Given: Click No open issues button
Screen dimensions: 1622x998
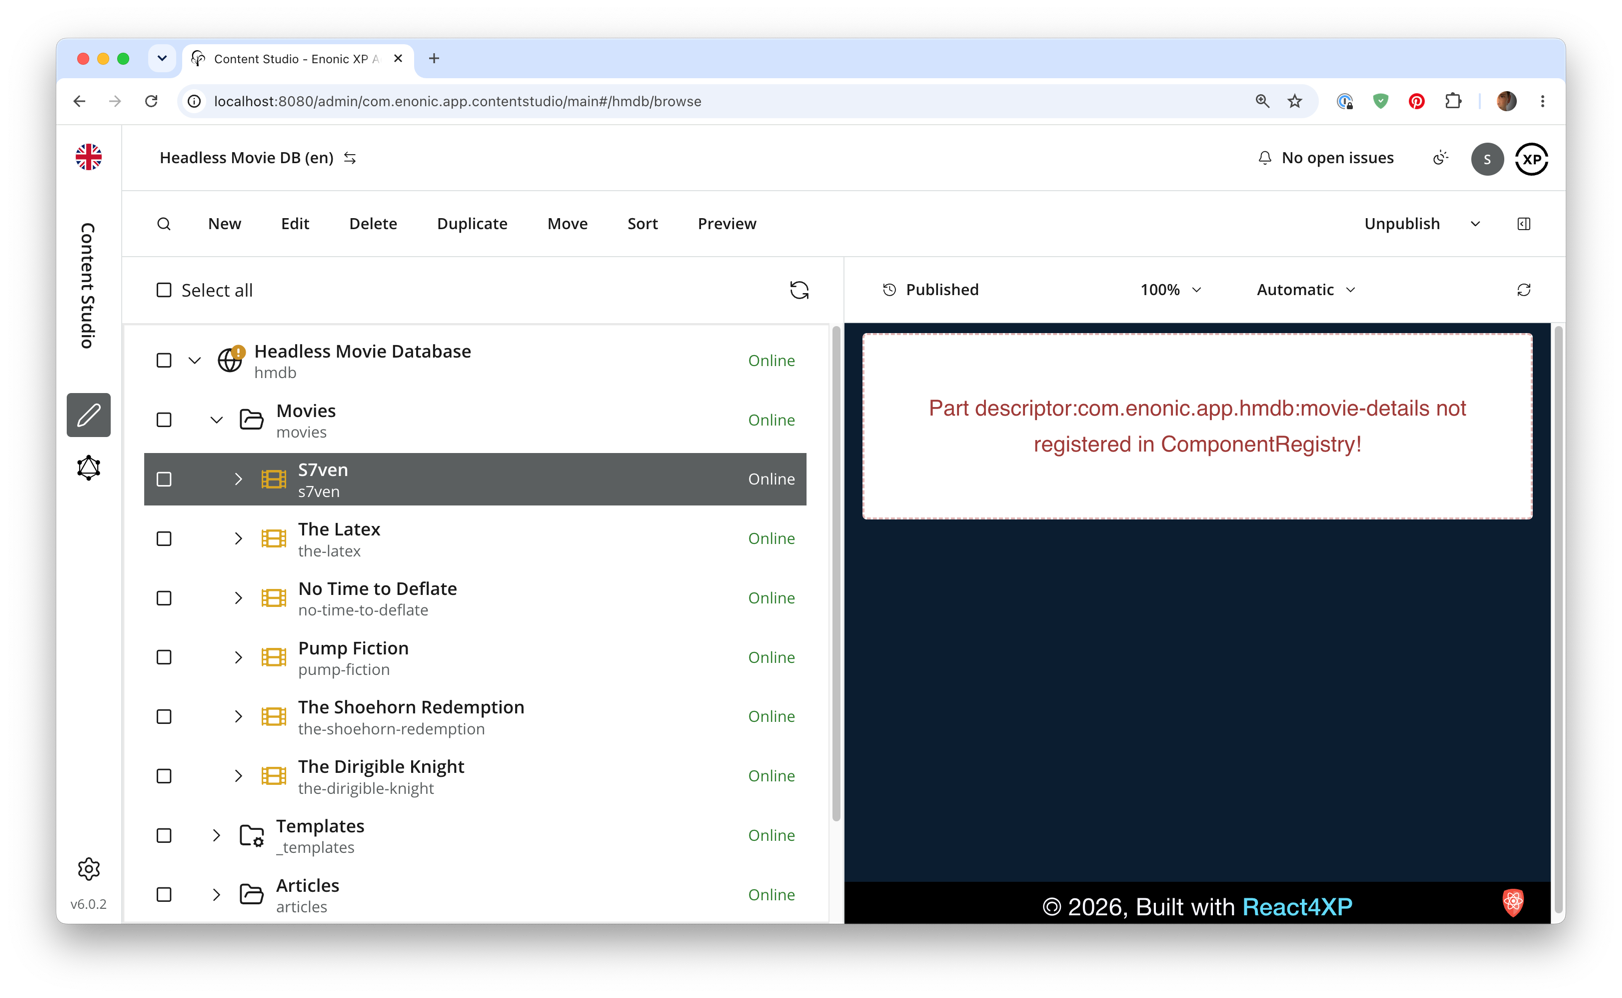Looking at the screenshot, I should pyautogui.click(x=1325, y=158).
